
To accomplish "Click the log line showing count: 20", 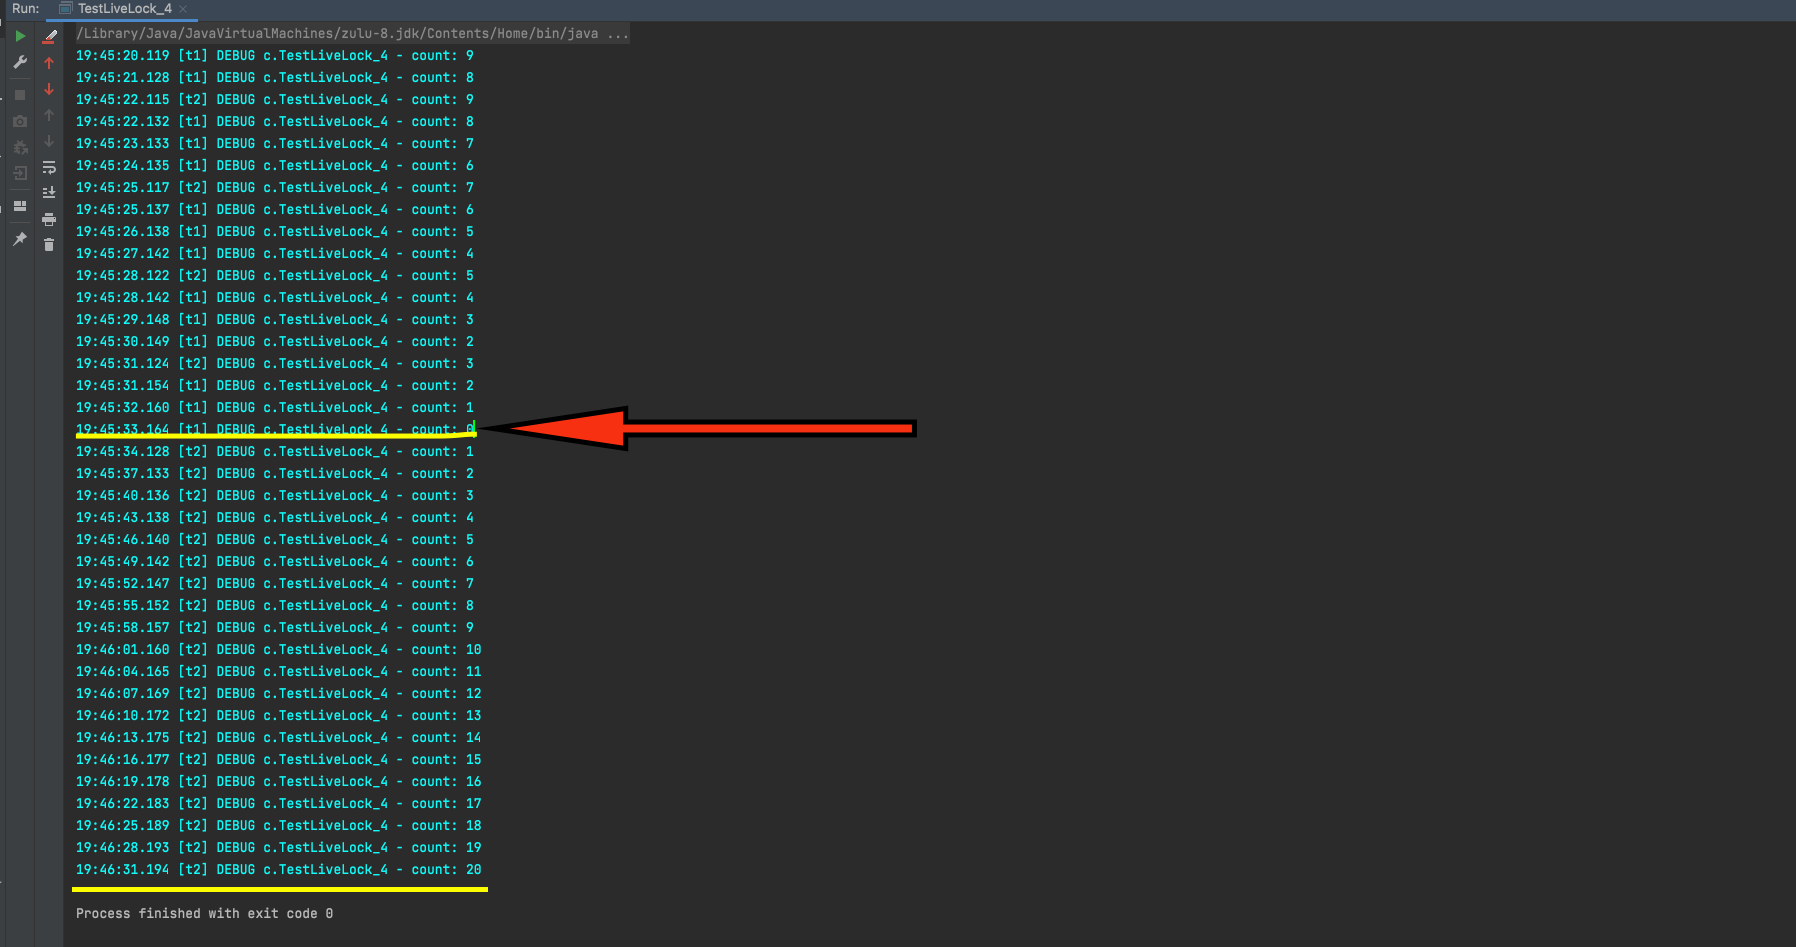I will coord(278,869).
